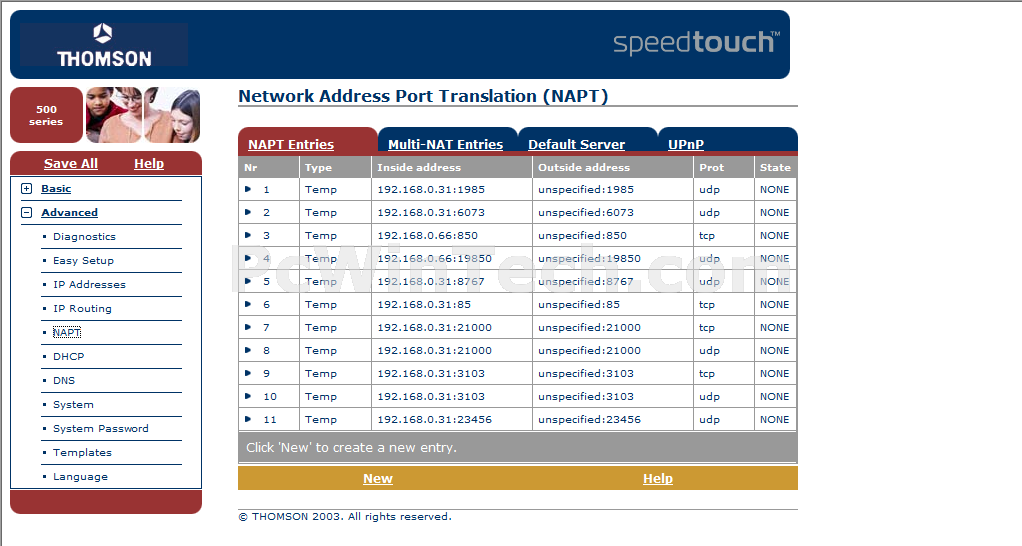
Task: Open details arrow of entry 7
Action: [x=248, y=327]
